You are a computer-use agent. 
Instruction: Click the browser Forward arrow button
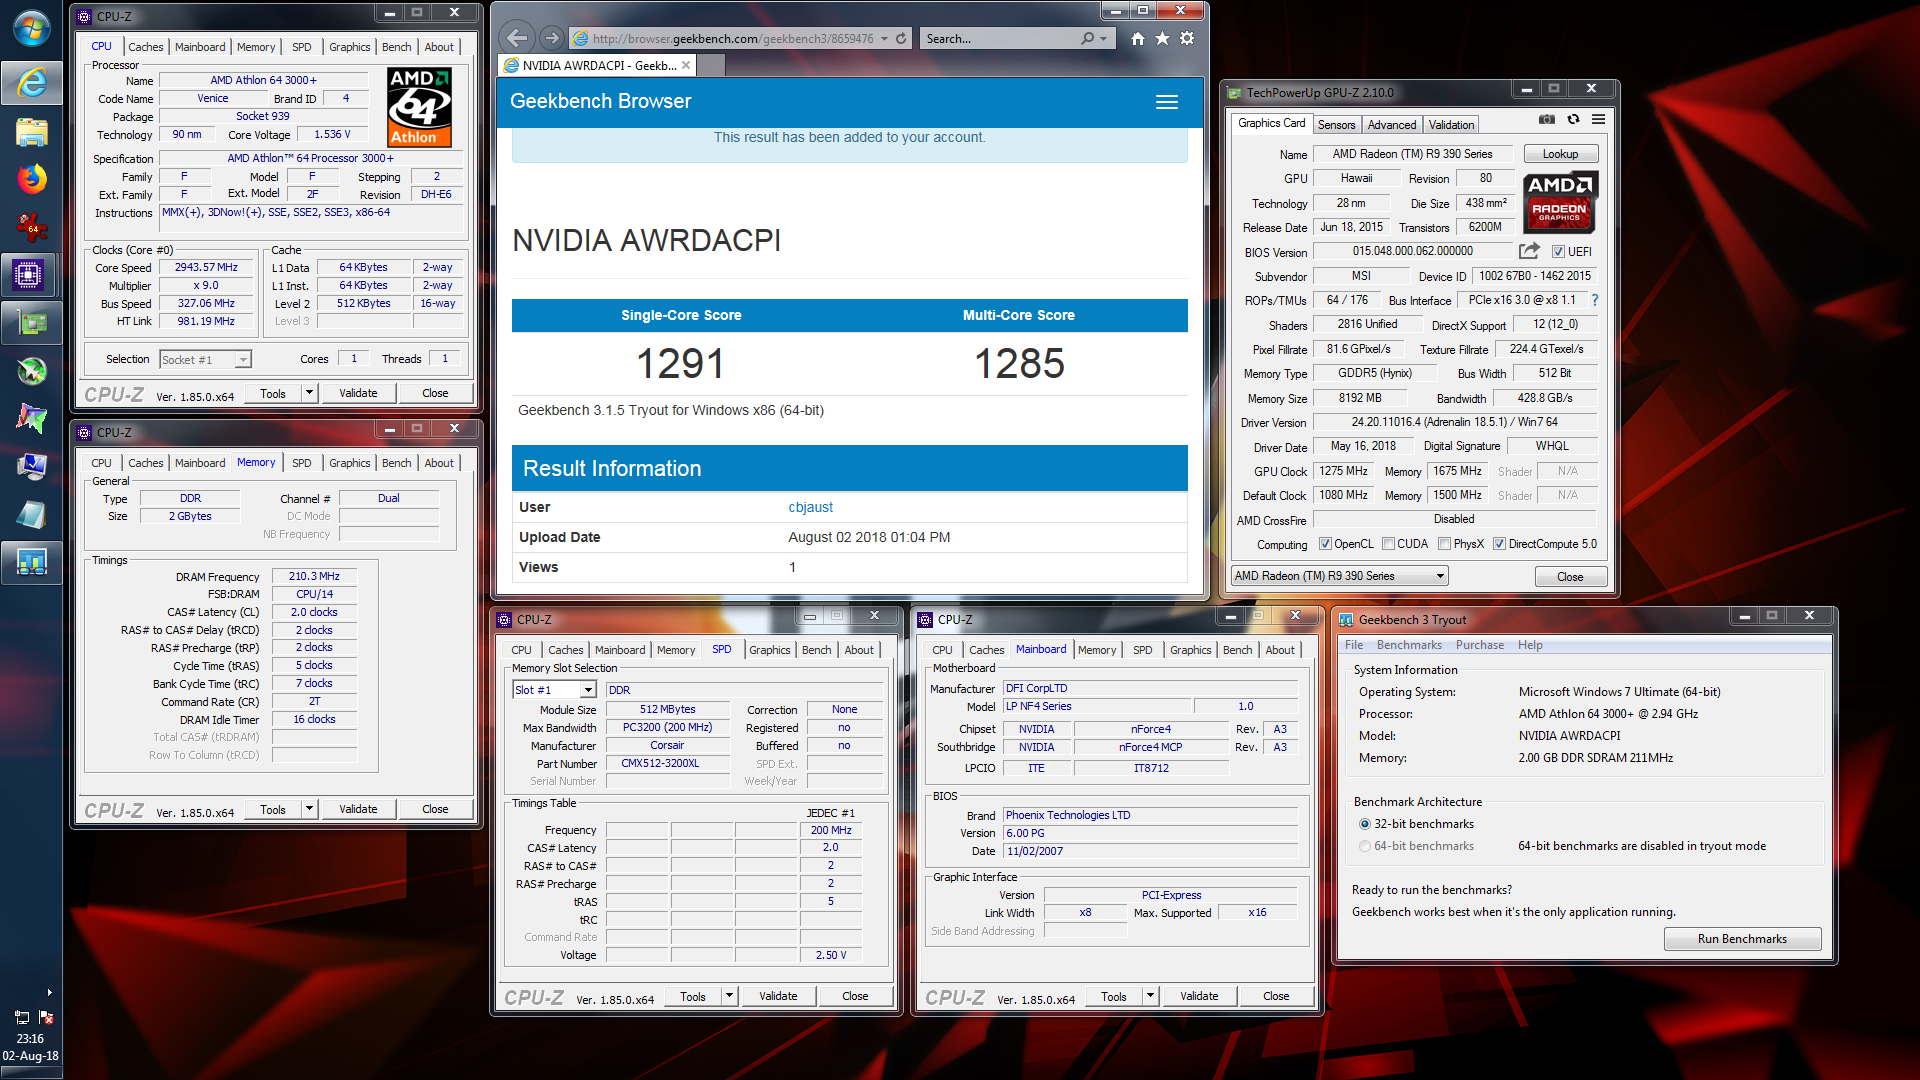pyautogui.click(x=551, y=38)
